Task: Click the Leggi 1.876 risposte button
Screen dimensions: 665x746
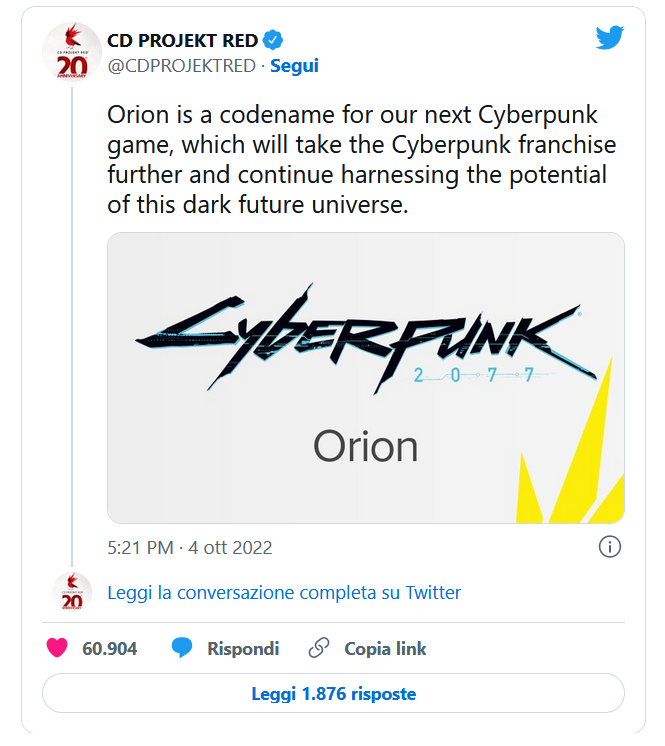Action: coord(333,693)
